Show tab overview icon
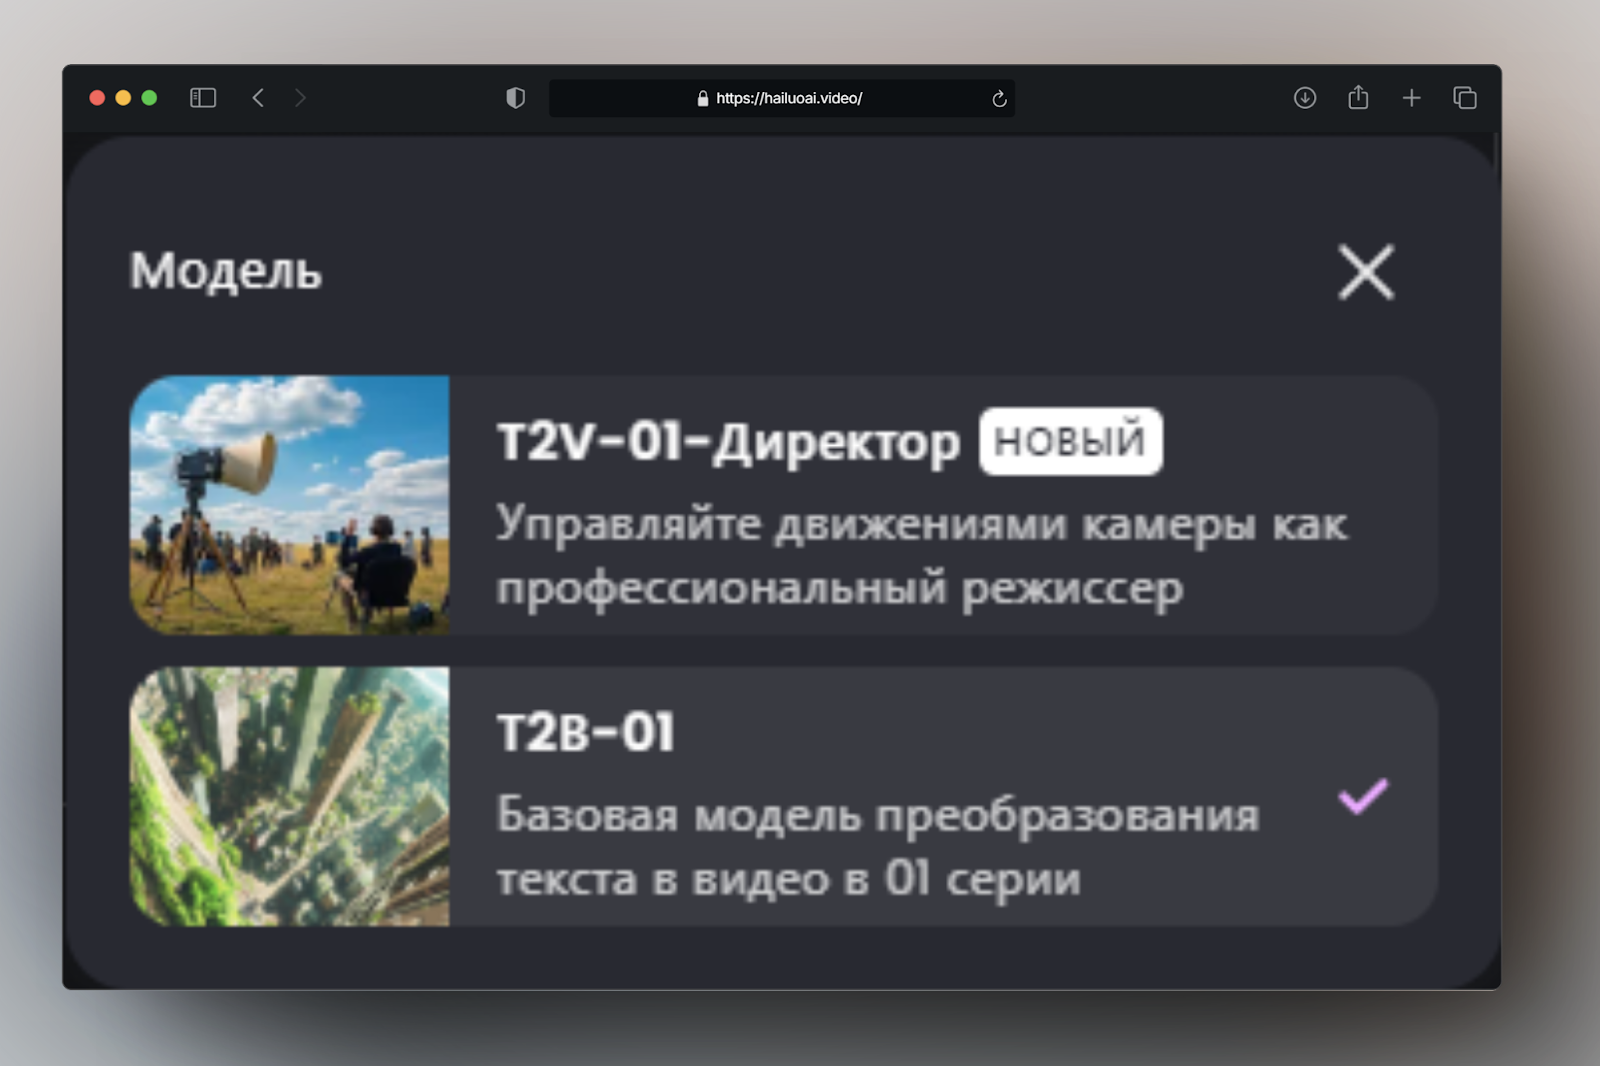Image resolution: width=1600 pixels, height=1066 pixels. pos(1465,98)
